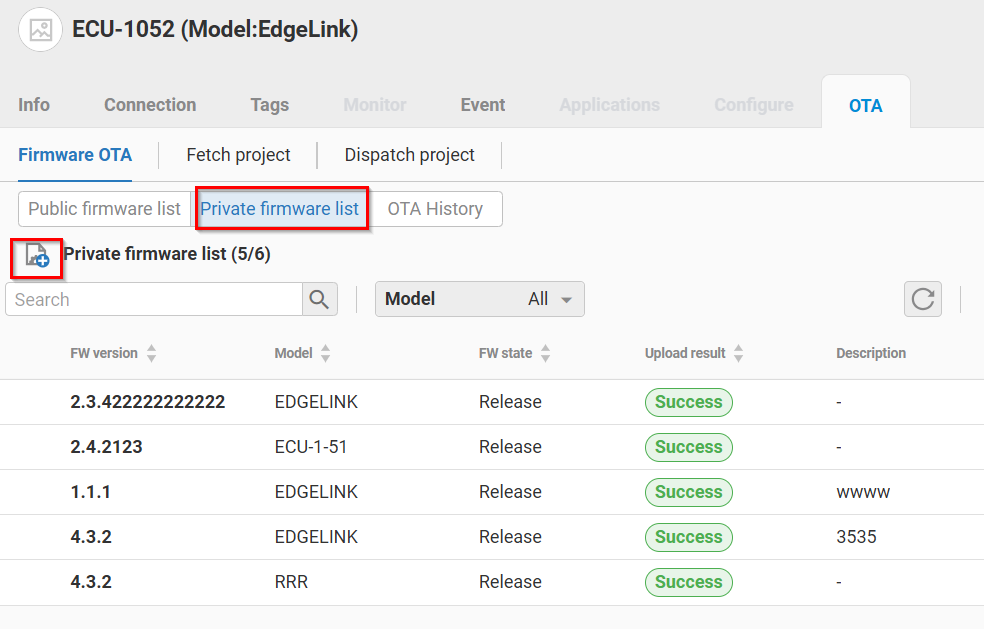This screenshot has height=629, width=984.
Task: Go to the Event tab
Action: click(x=482, y=105)
